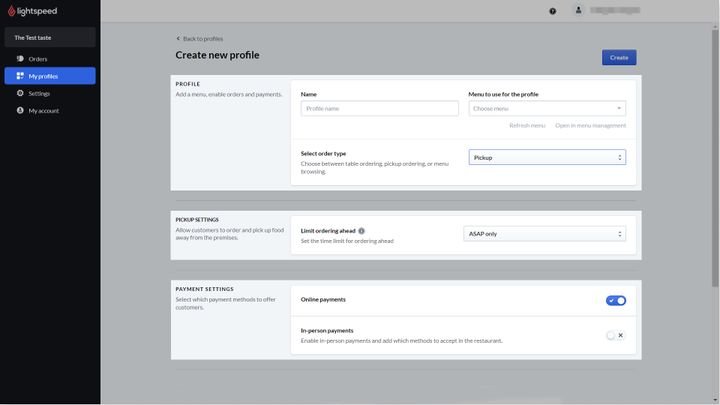The height and width of the screenshot is (405, 720).
Task: Go back to profiles link
Action: [202, 39]
